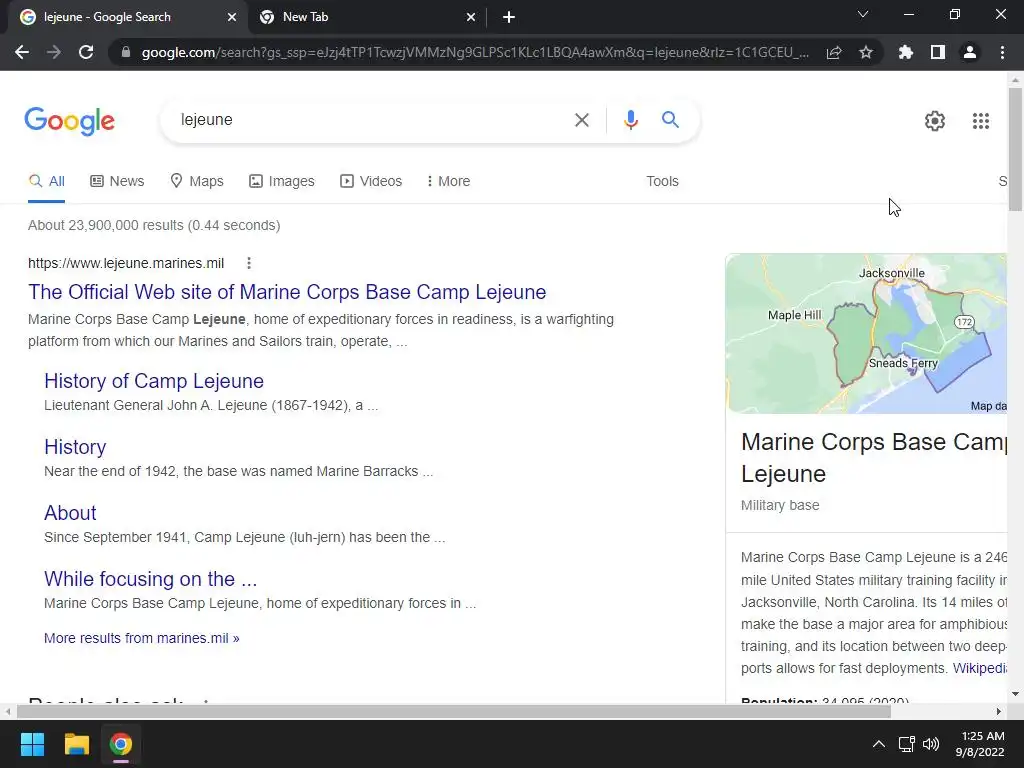Image resolution: width=1024 pixels, height=768 pixels.
Task: Open search Tools options
Action: pos(662,182)
